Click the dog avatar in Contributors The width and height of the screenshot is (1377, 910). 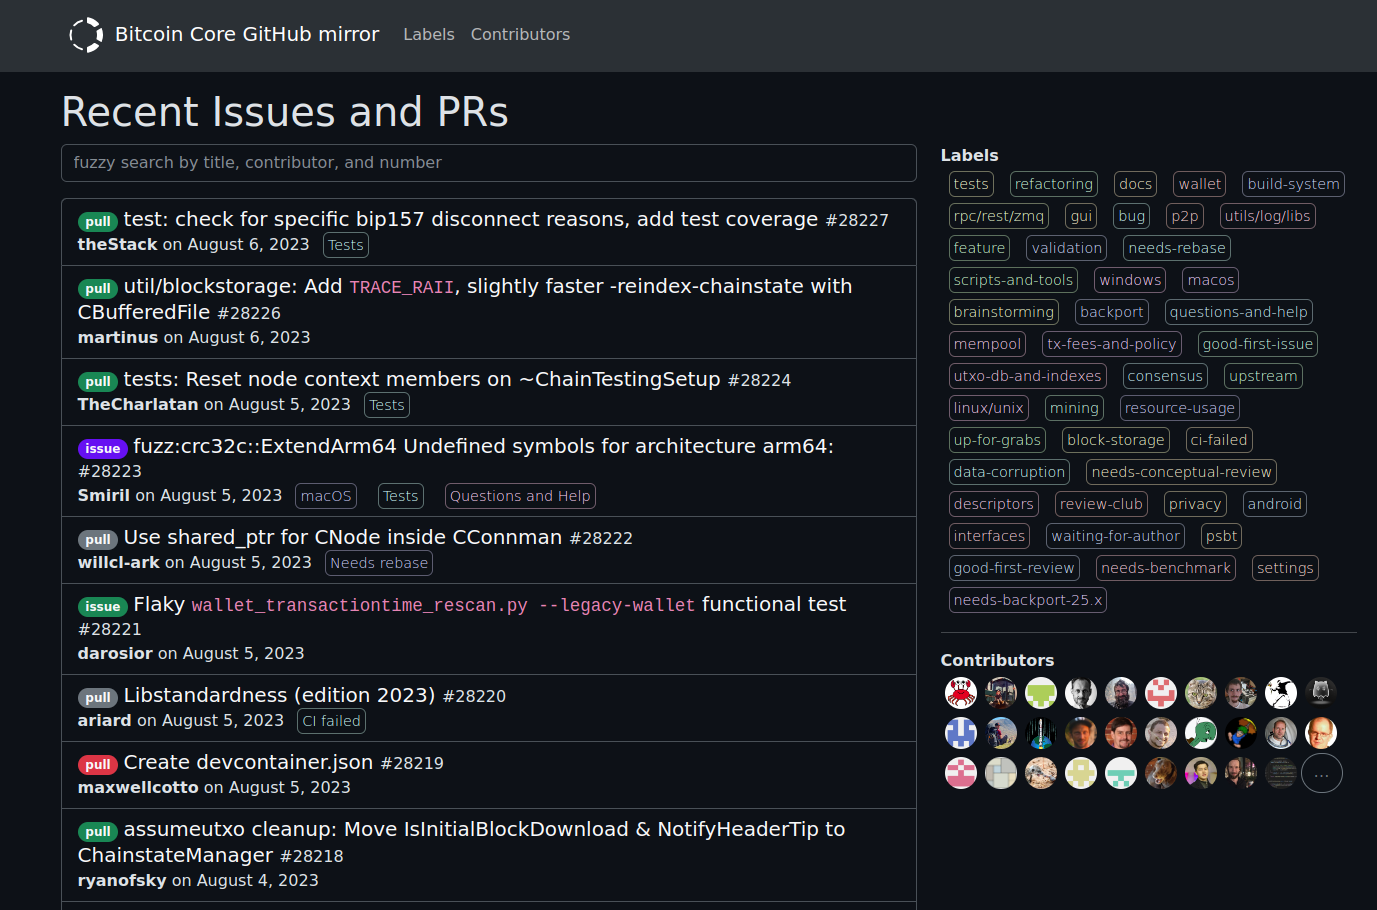(1161, 773)
